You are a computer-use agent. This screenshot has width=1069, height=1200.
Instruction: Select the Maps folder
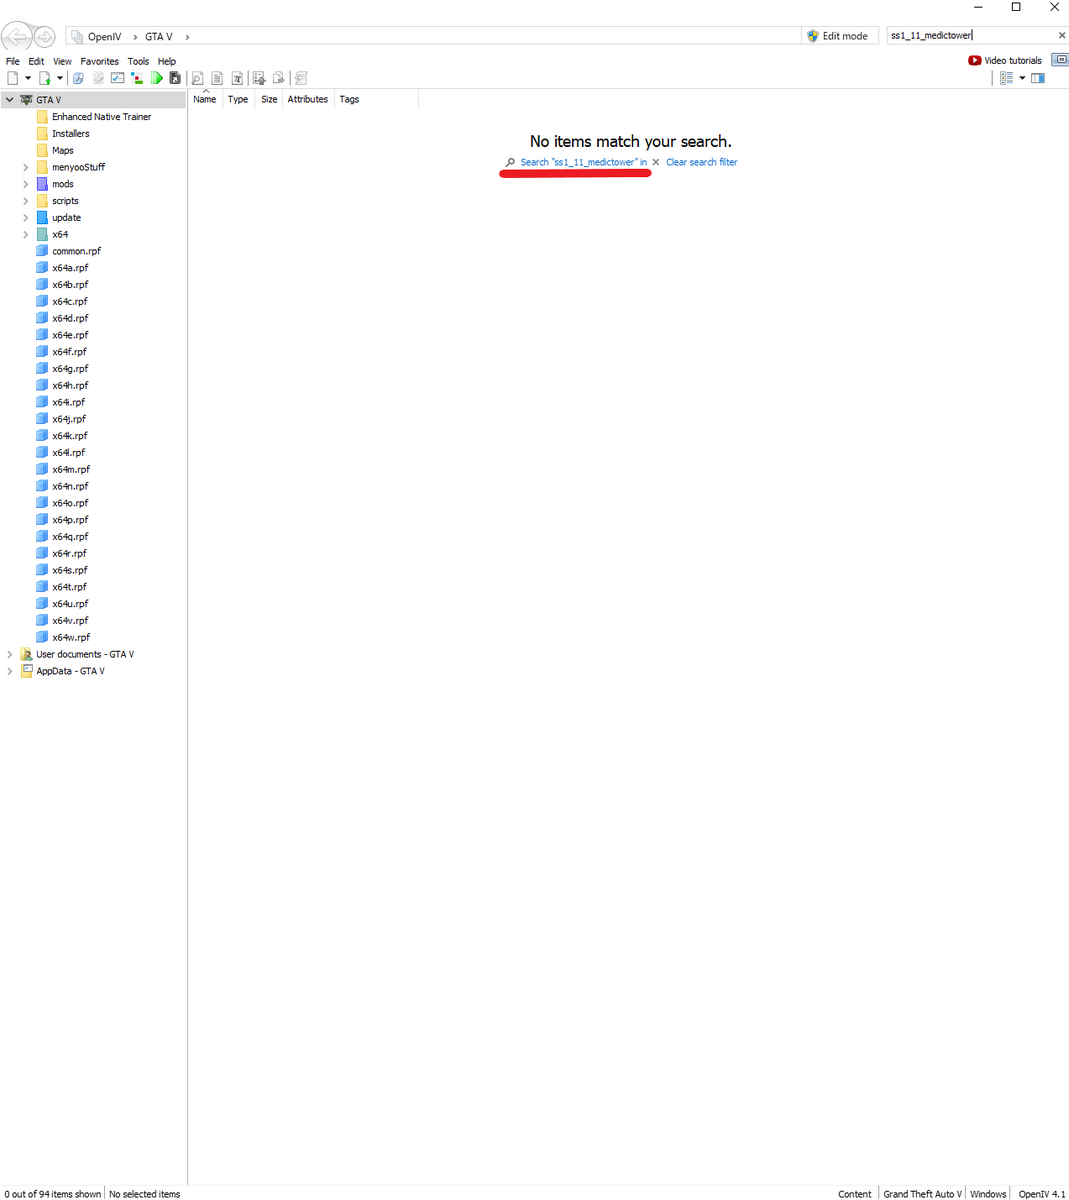(x=62, y=150)
